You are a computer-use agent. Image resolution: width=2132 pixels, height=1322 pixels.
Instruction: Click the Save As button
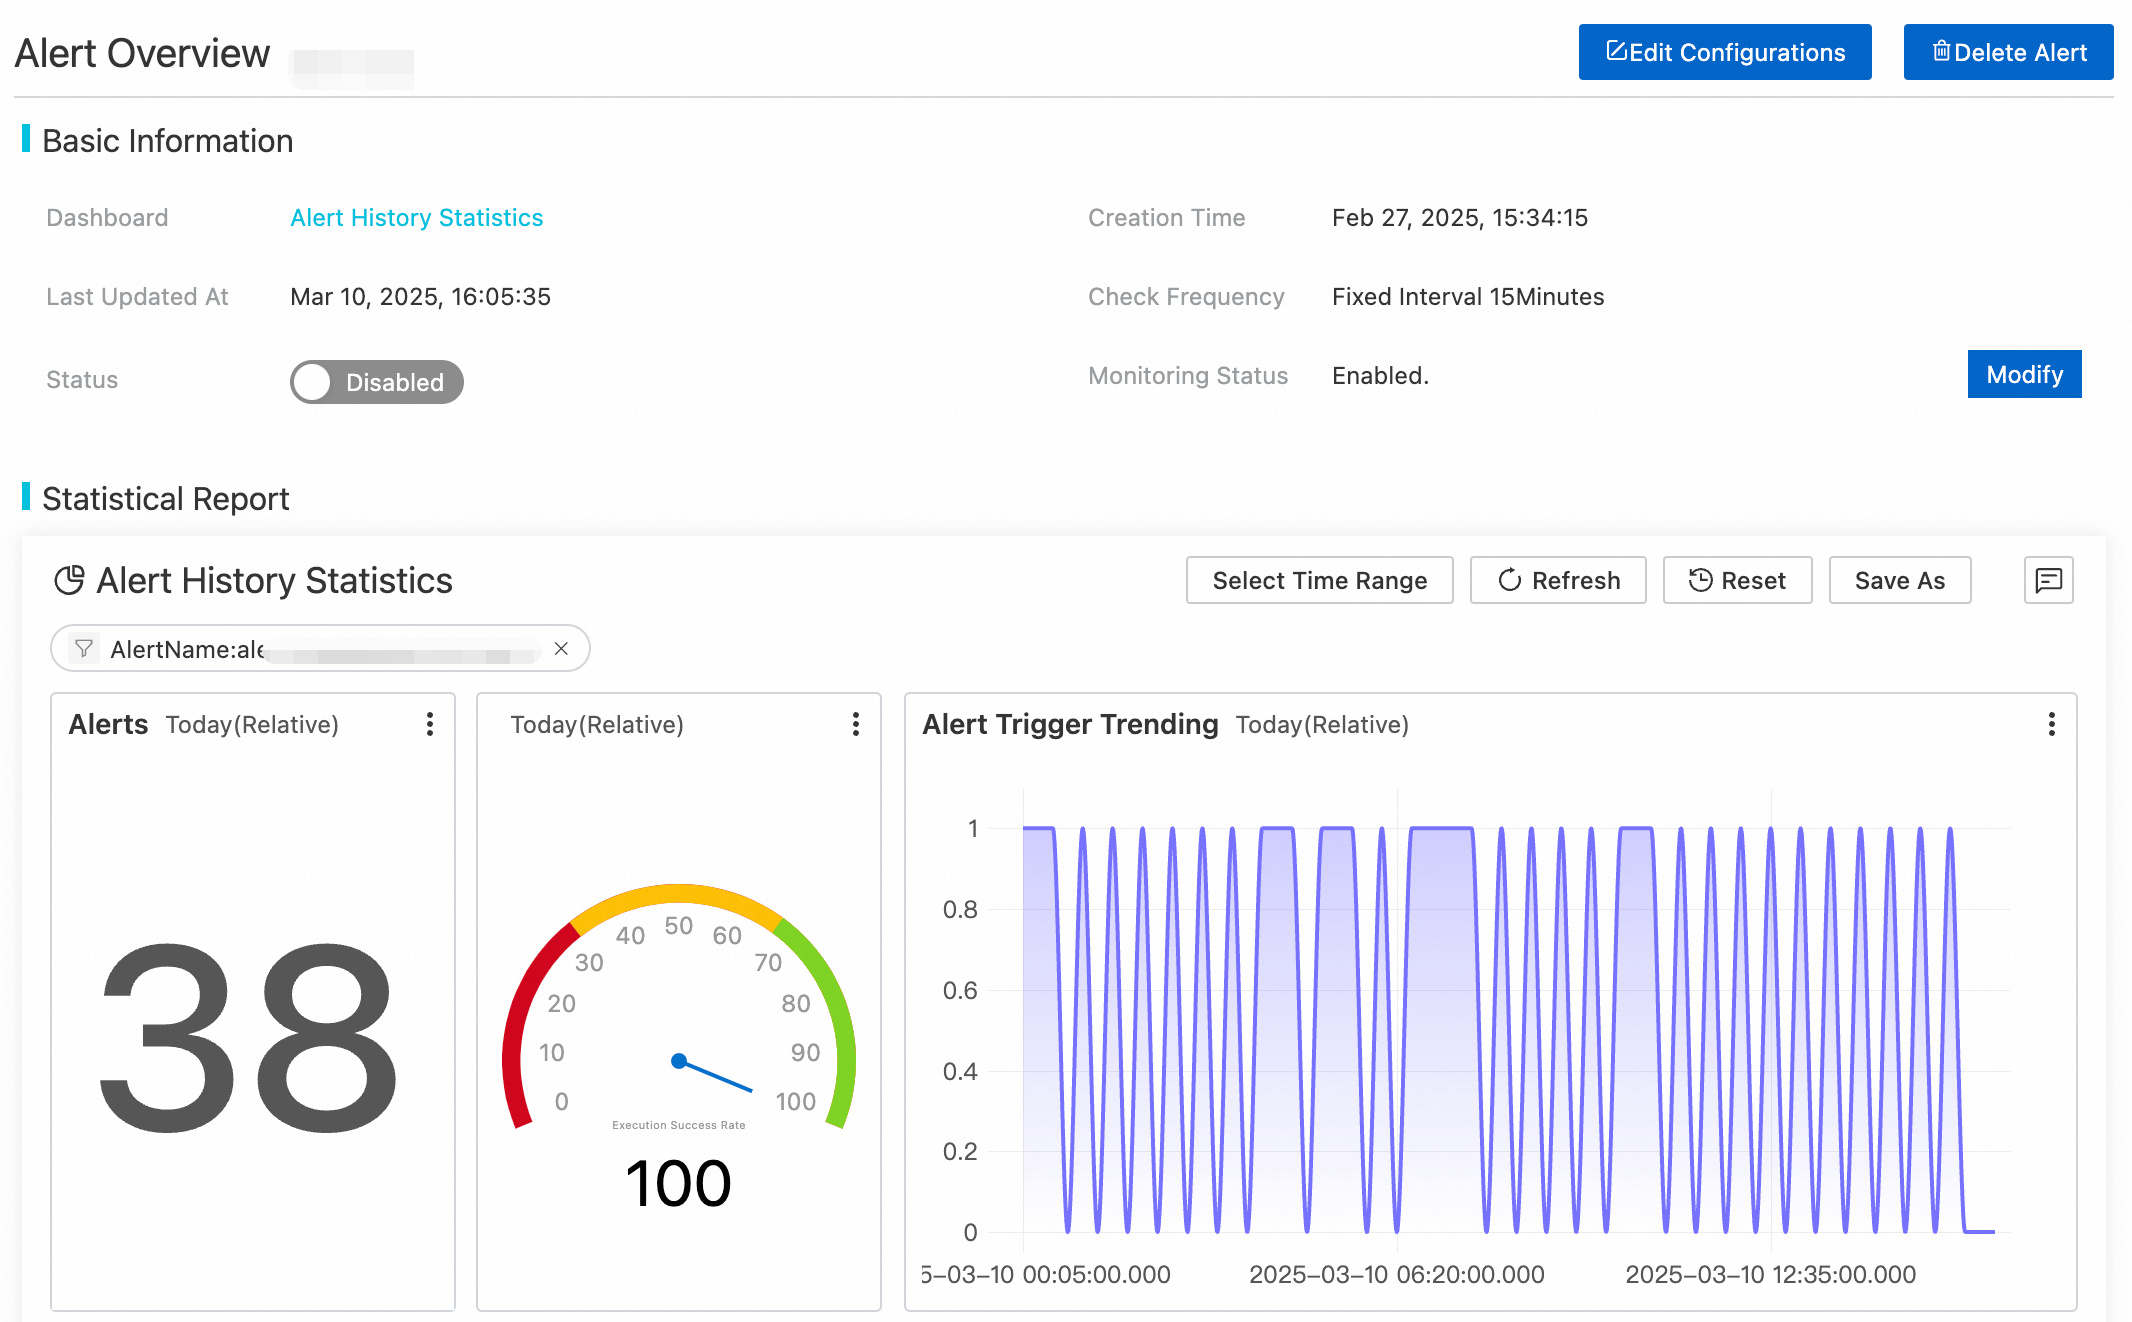coord(1899,580)
